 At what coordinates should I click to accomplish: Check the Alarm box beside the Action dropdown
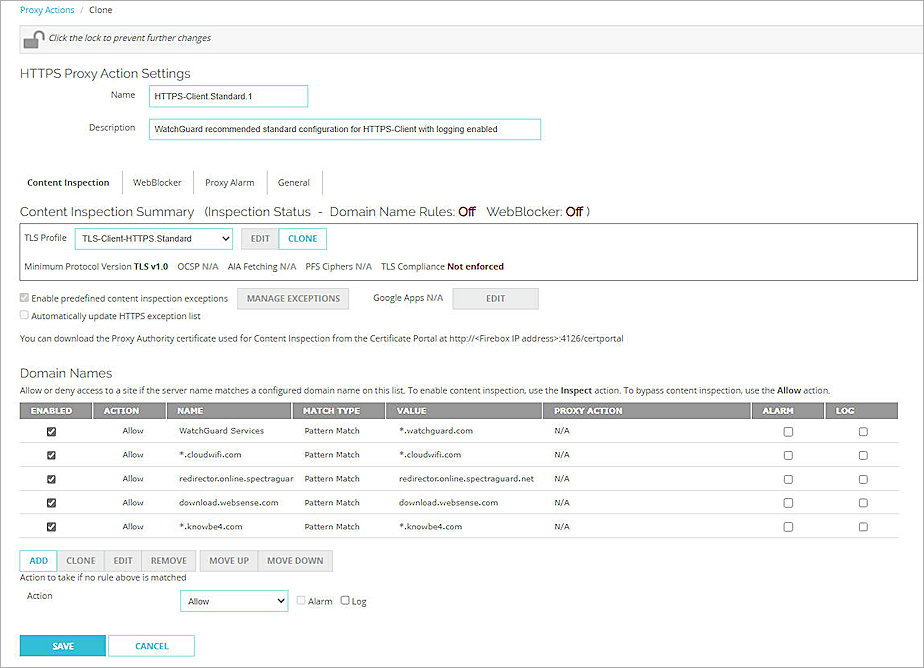coord(301,600)
